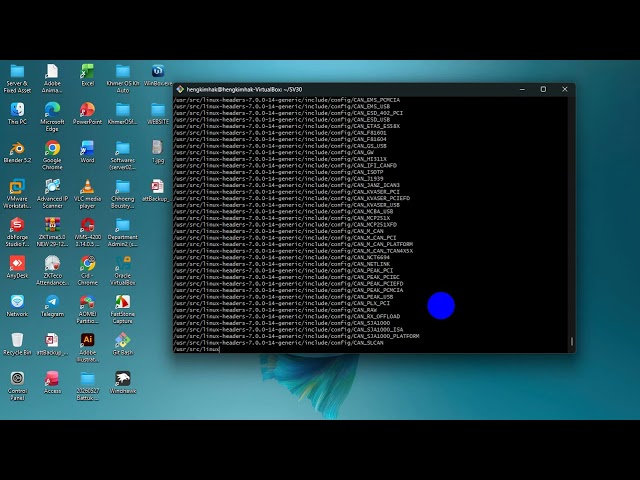Open the Excel desktop shortcut
This screenshot has height=480, width=640.
87,75
